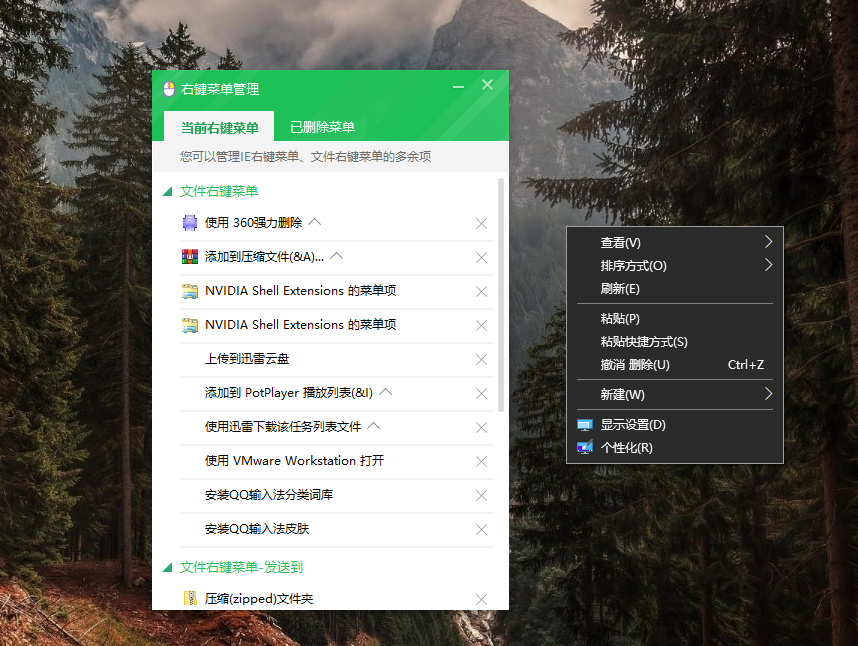This screenshot has width=858, height=646.
Task: Select the 当前右键菜单 tab
Action: coord(219,126)
